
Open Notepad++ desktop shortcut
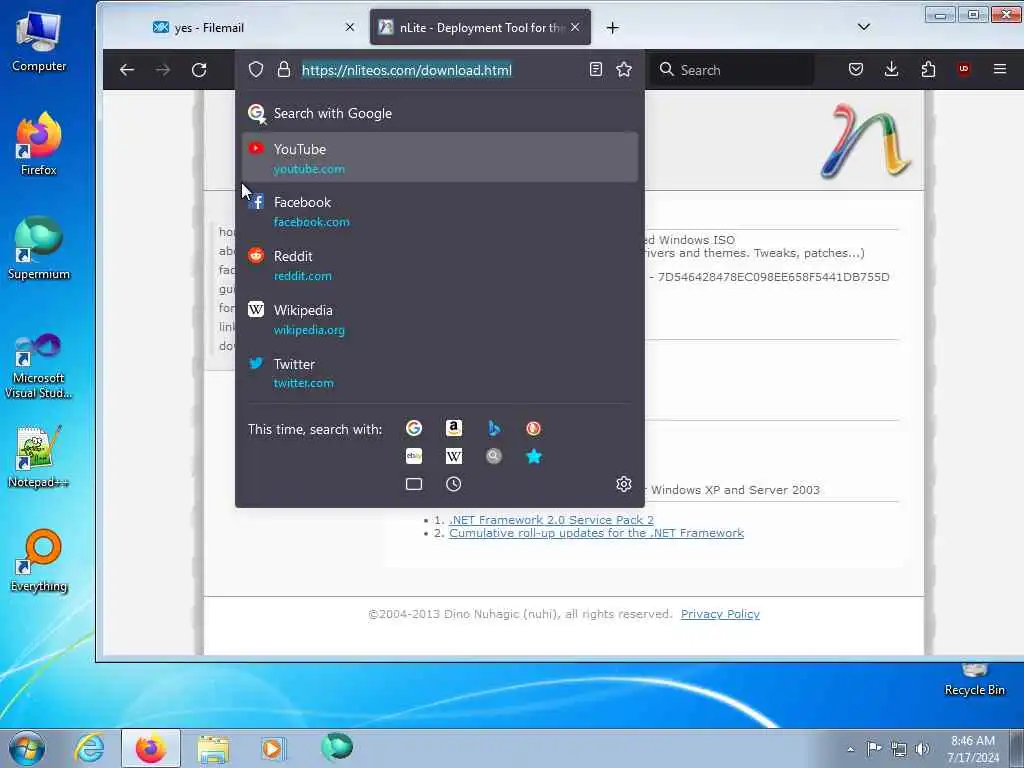[39, 456]
